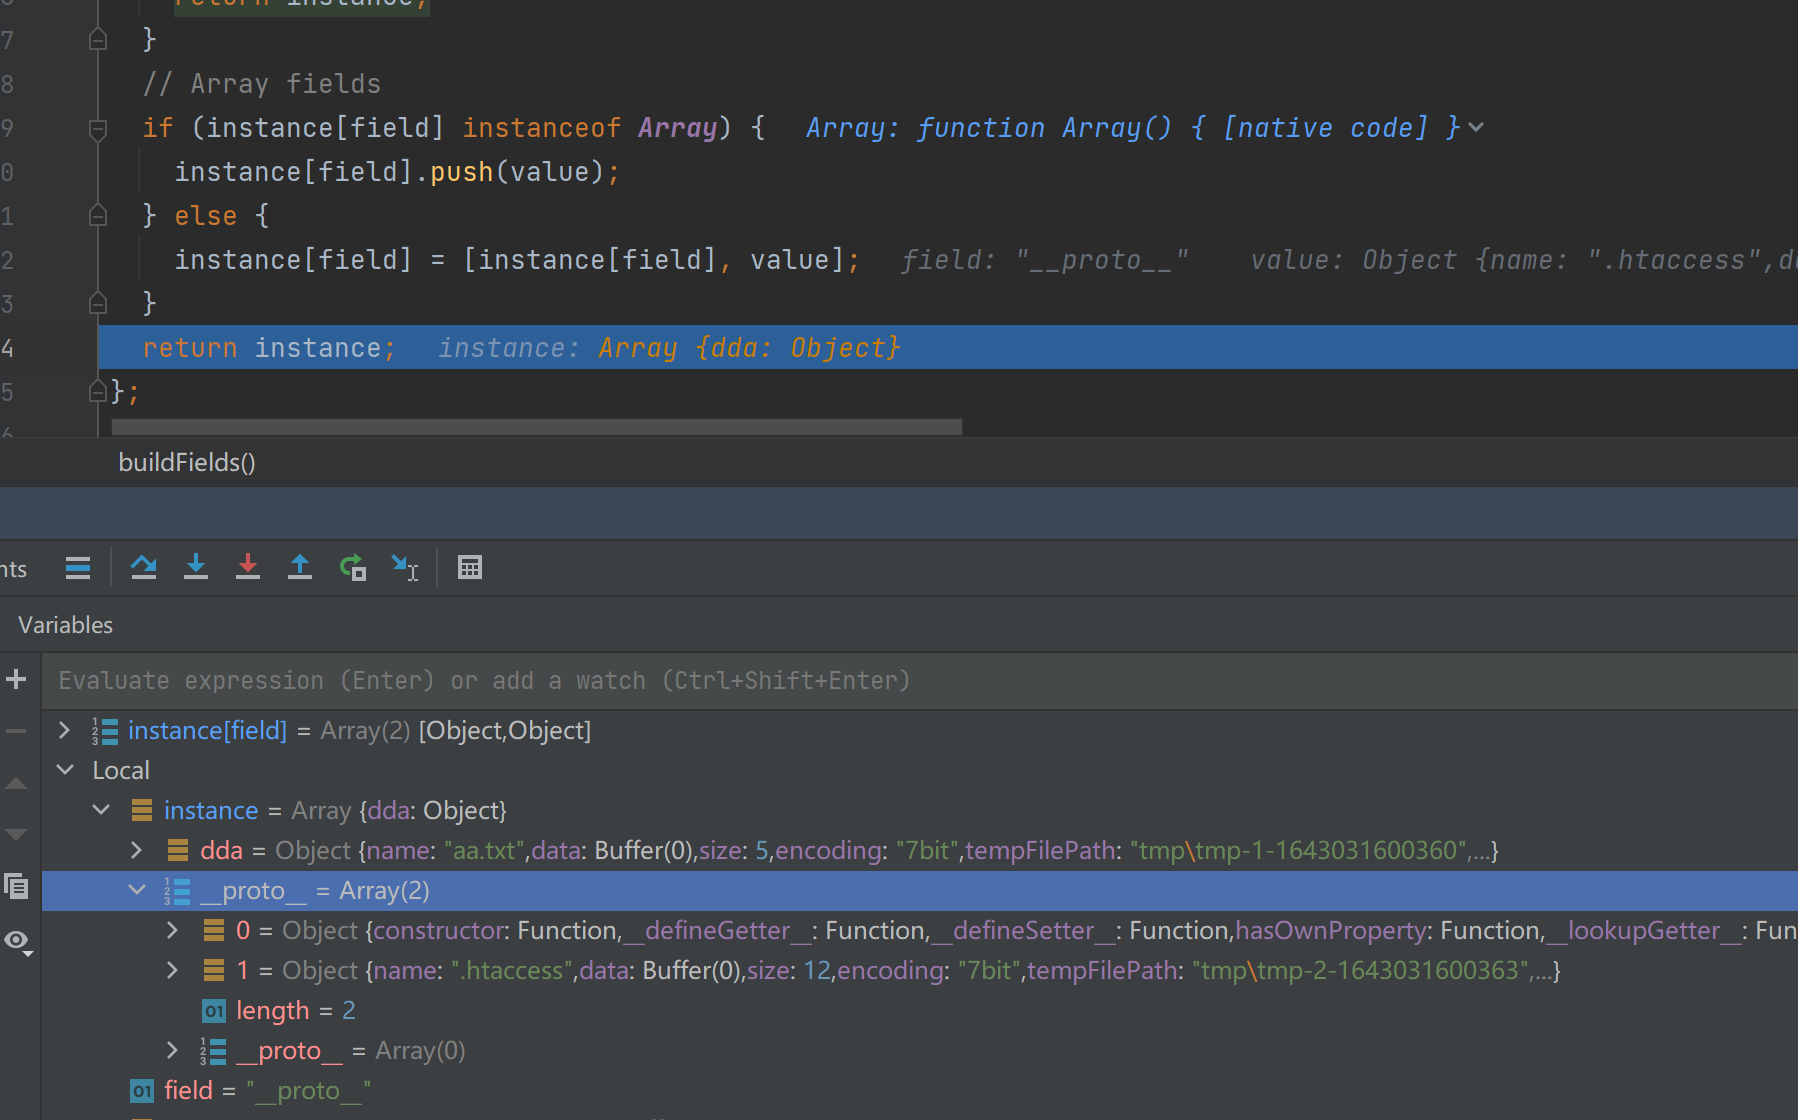Click the instance = Array {dda: Object} label
The height and width of the screenshot is (1120, 1798).
[335, 810]
